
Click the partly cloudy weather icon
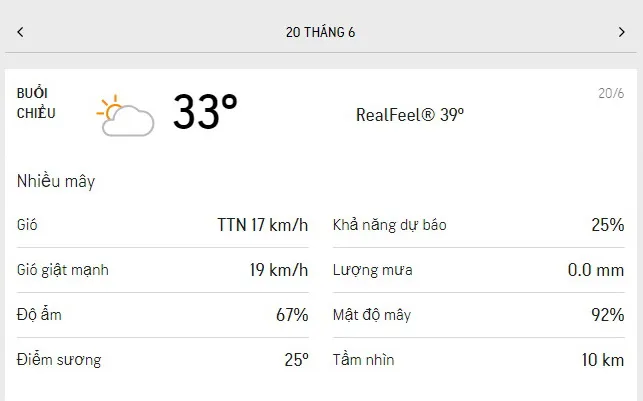click(x=125, y=115)
